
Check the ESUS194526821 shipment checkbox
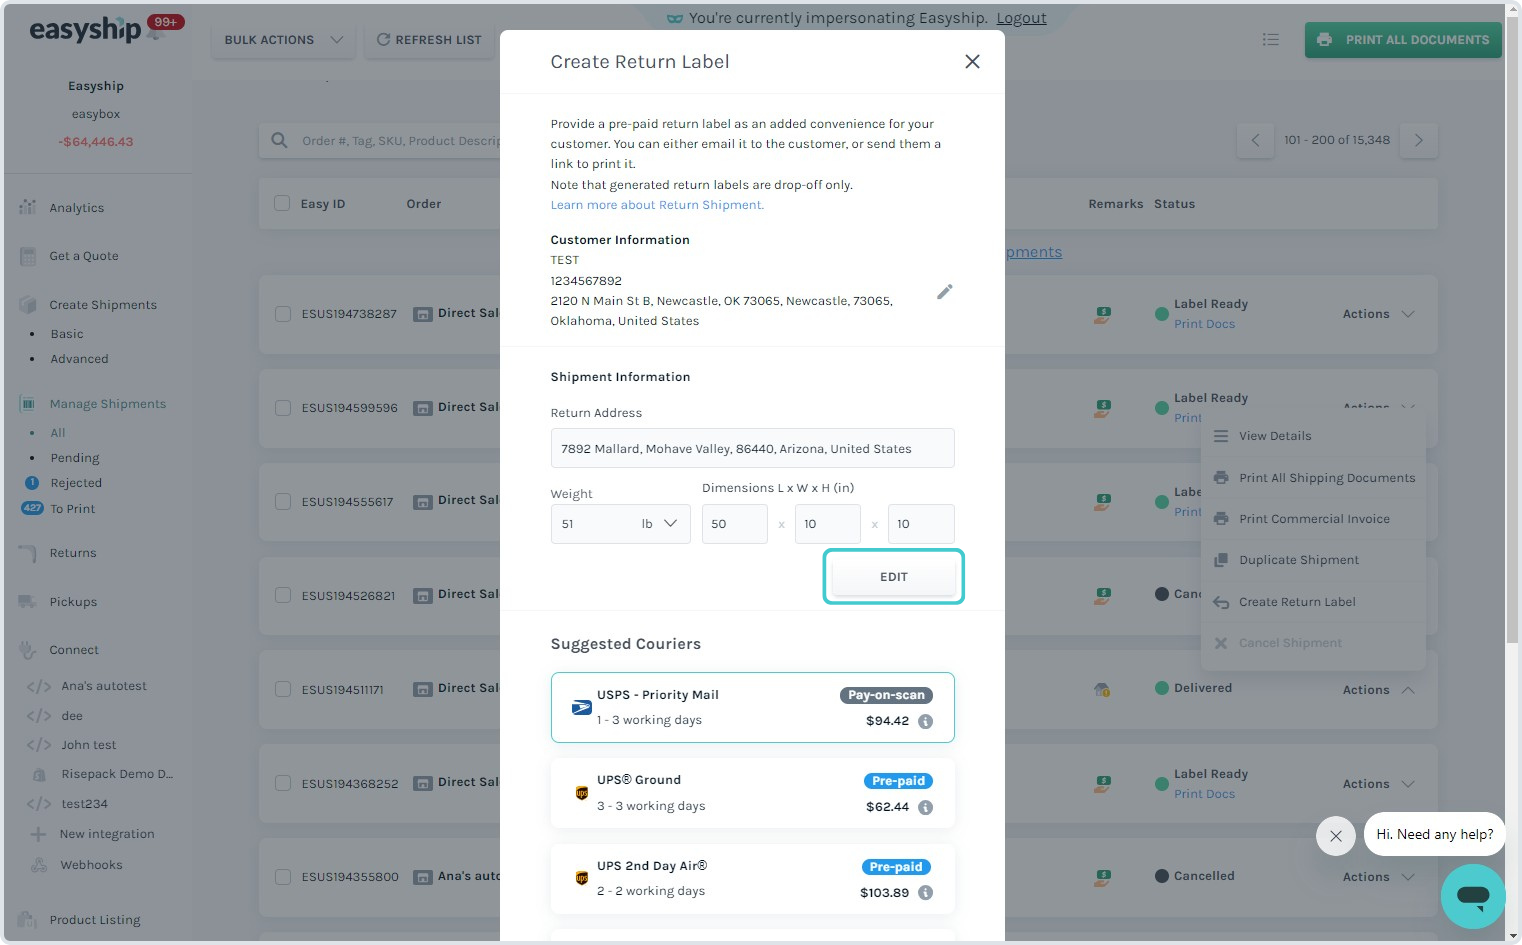pyautogui.click(x=283, y=595)
